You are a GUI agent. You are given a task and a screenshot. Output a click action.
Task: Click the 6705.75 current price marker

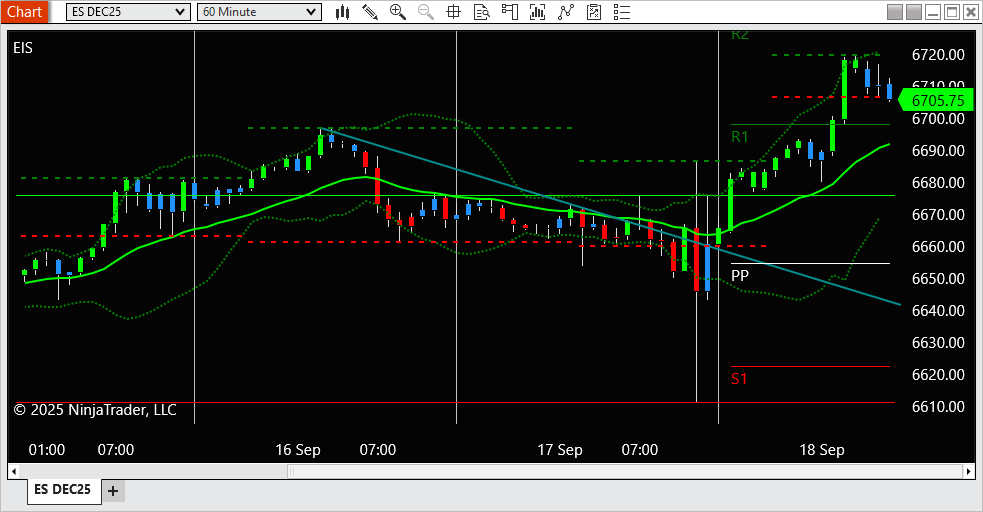point(936,100)
